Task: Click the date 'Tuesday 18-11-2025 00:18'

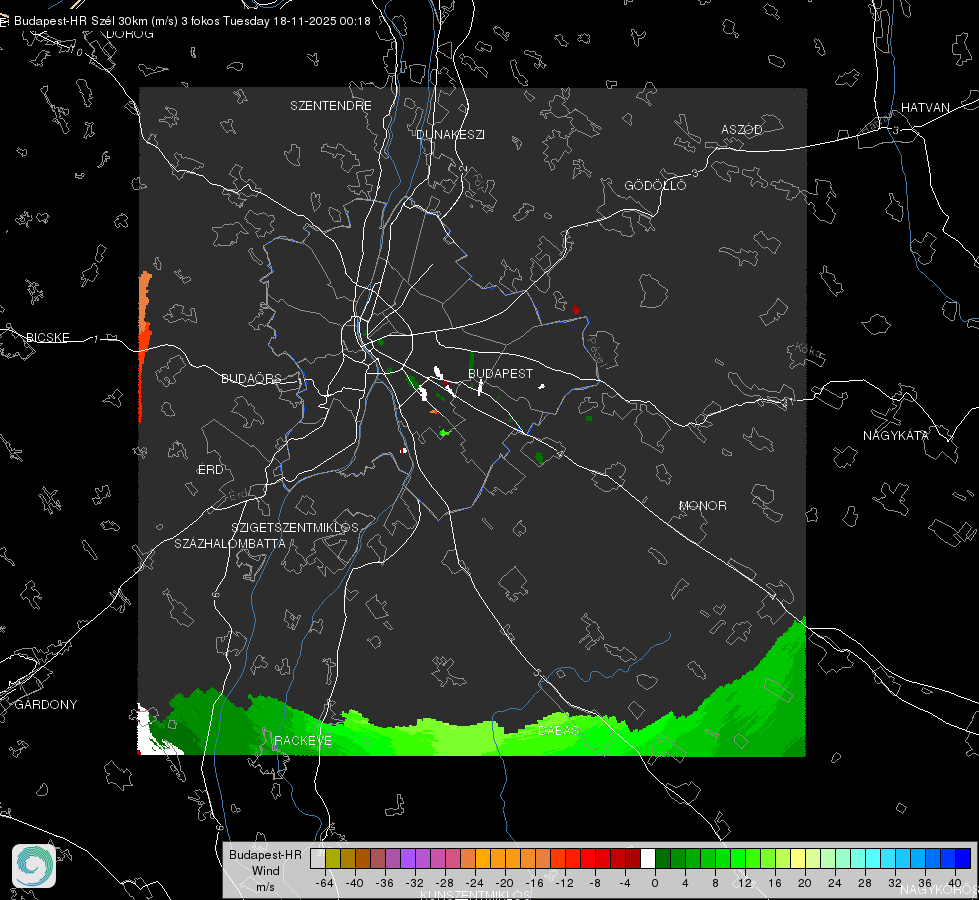Action: 297,21
